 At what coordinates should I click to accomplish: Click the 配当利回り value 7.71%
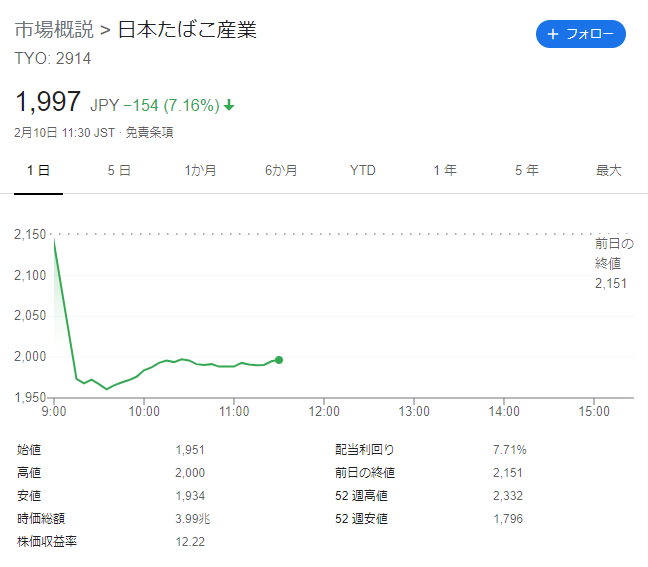click(510, 450)
